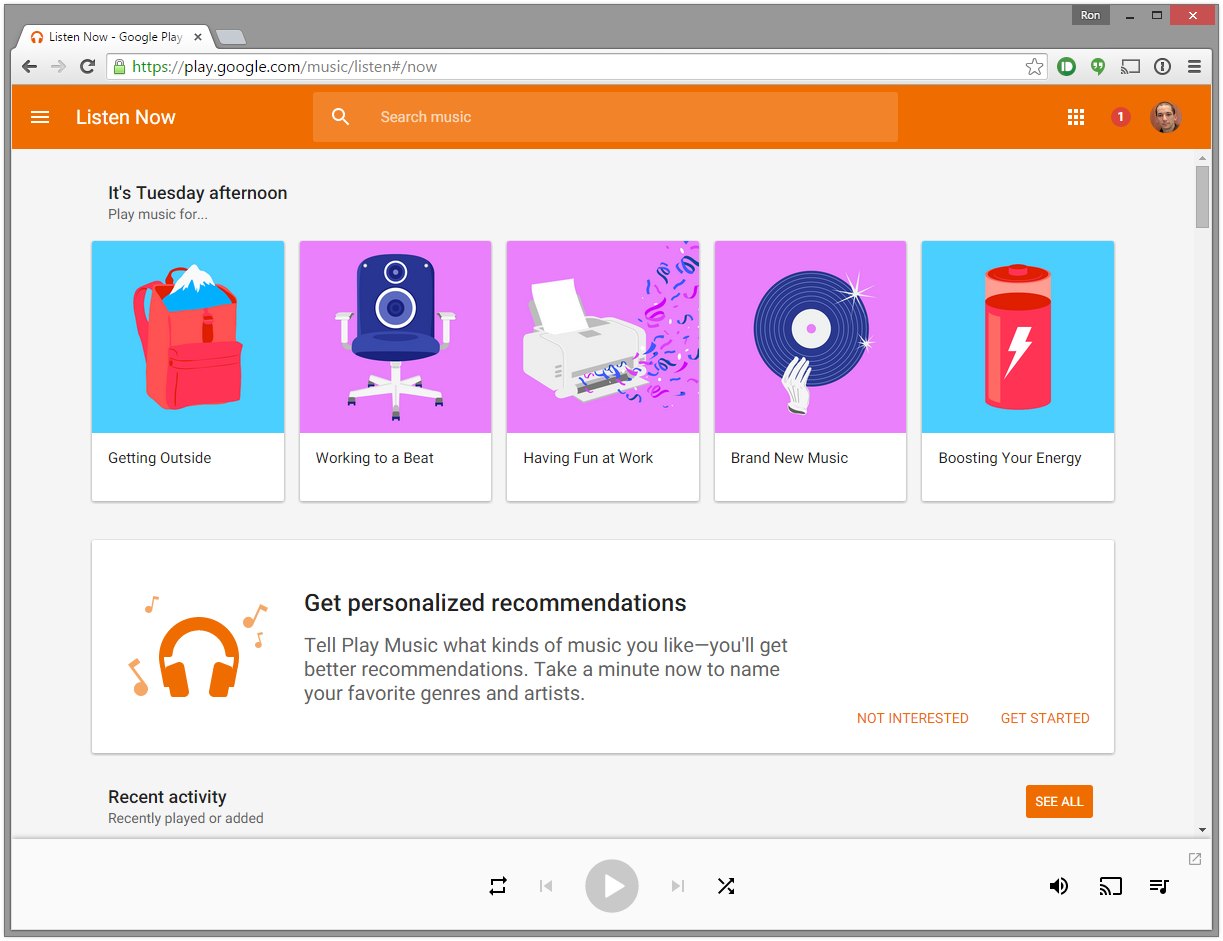Open the Having Fun at Work card
This screenshot has height=941, width=1223.
tap(603, 371)
